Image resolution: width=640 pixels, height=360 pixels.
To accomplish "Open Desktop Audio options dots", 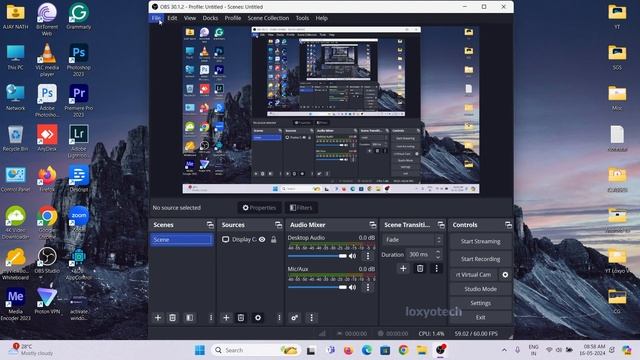I will [x=368, y=256].
